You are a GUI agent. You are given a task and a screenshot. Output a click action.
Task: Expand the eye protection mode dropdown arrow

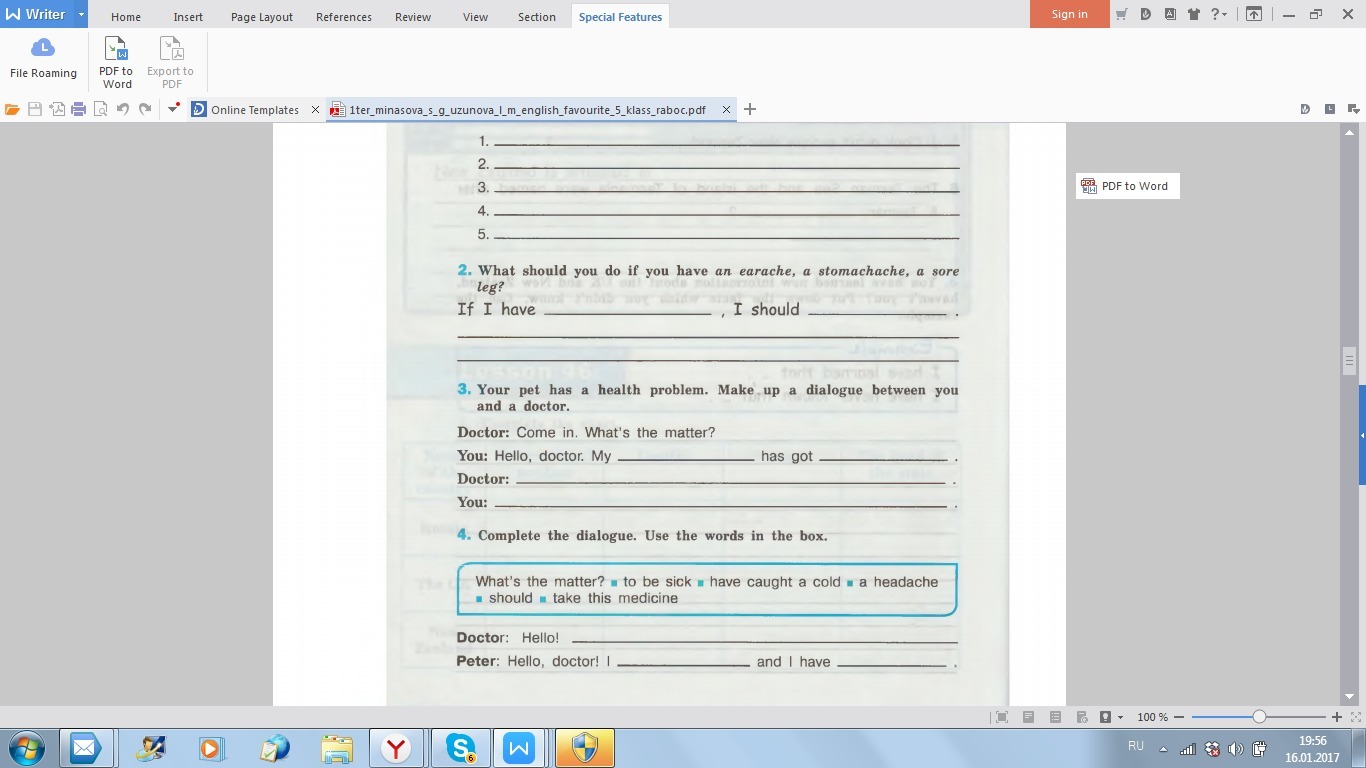click(x=1120, y=717)
